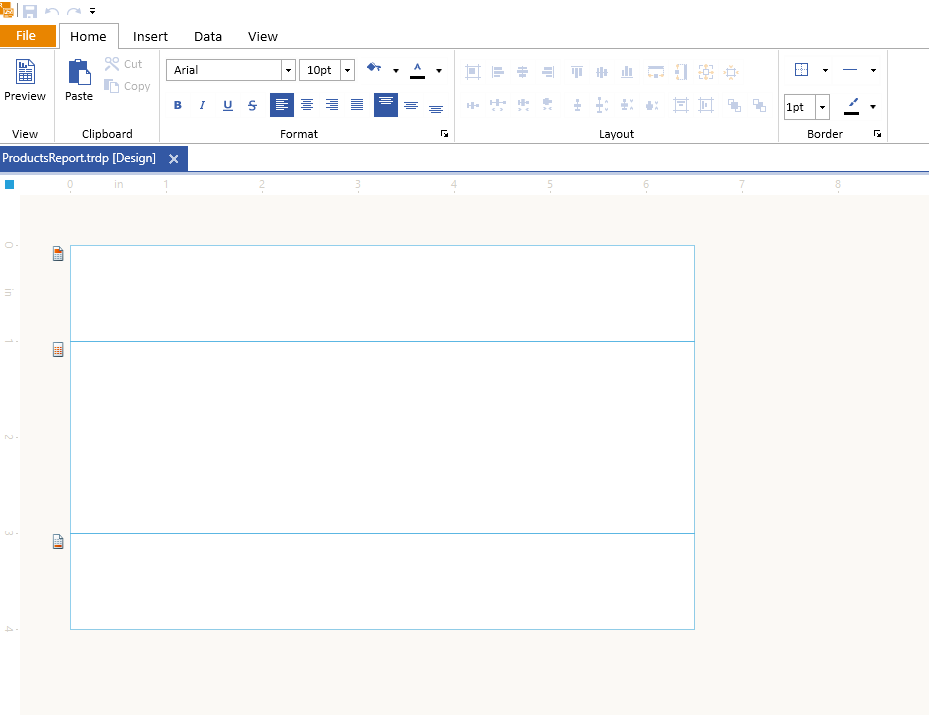Open the 1pt border width dropdown
This screenshot has width=929, height=715.
point(822,107)
